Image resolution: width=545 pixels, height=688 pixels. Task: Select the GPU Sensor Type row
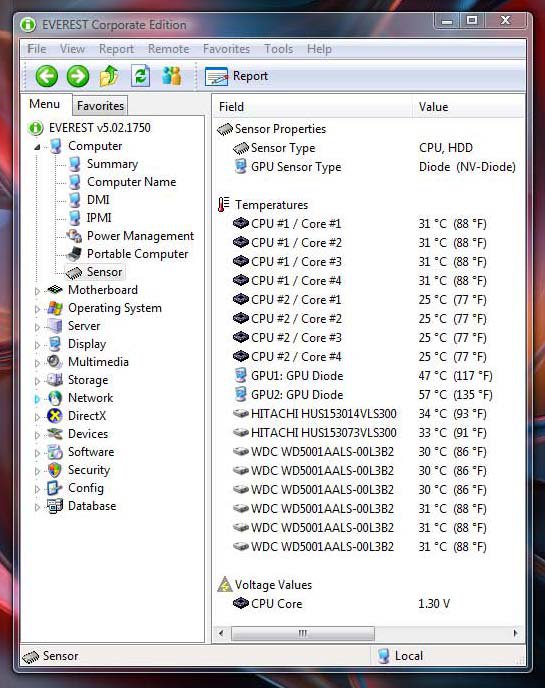click(x=374, y=167)
